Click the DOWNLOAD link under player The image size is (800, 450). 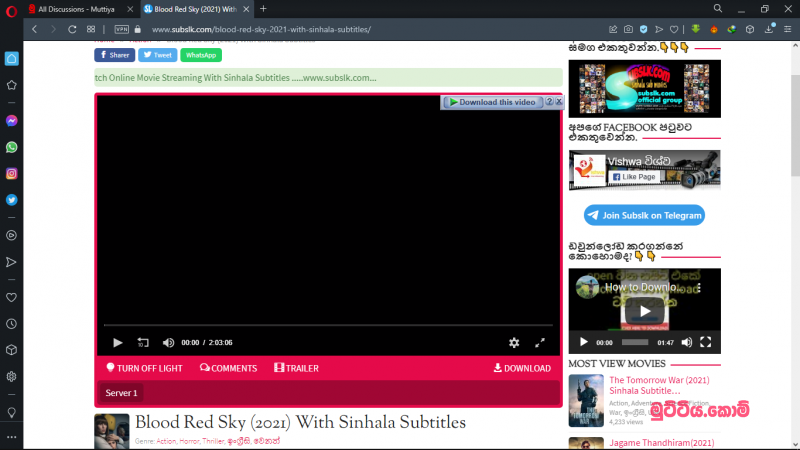pos(522,368)
